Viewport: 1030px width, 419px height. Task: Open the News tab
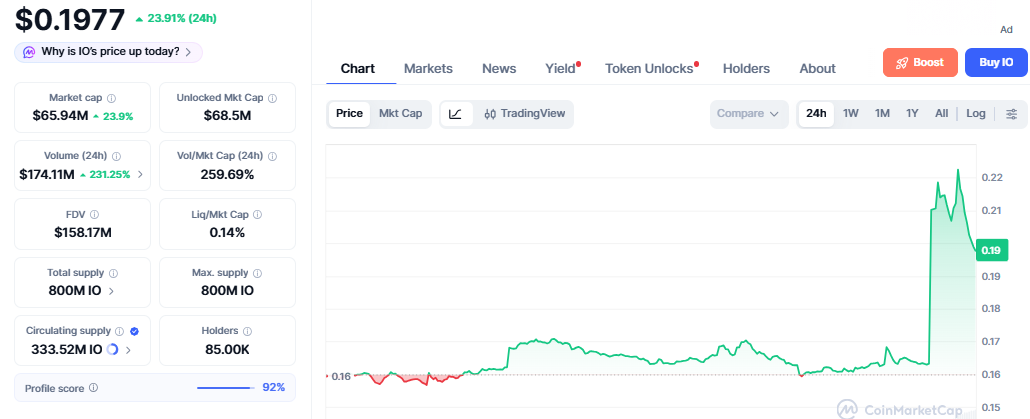(499, 68)
